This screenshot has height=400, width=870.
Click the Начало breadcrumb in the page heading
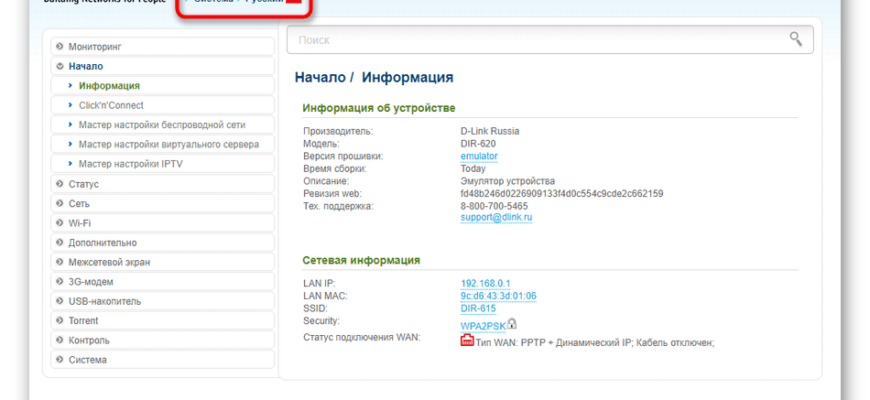320,77
